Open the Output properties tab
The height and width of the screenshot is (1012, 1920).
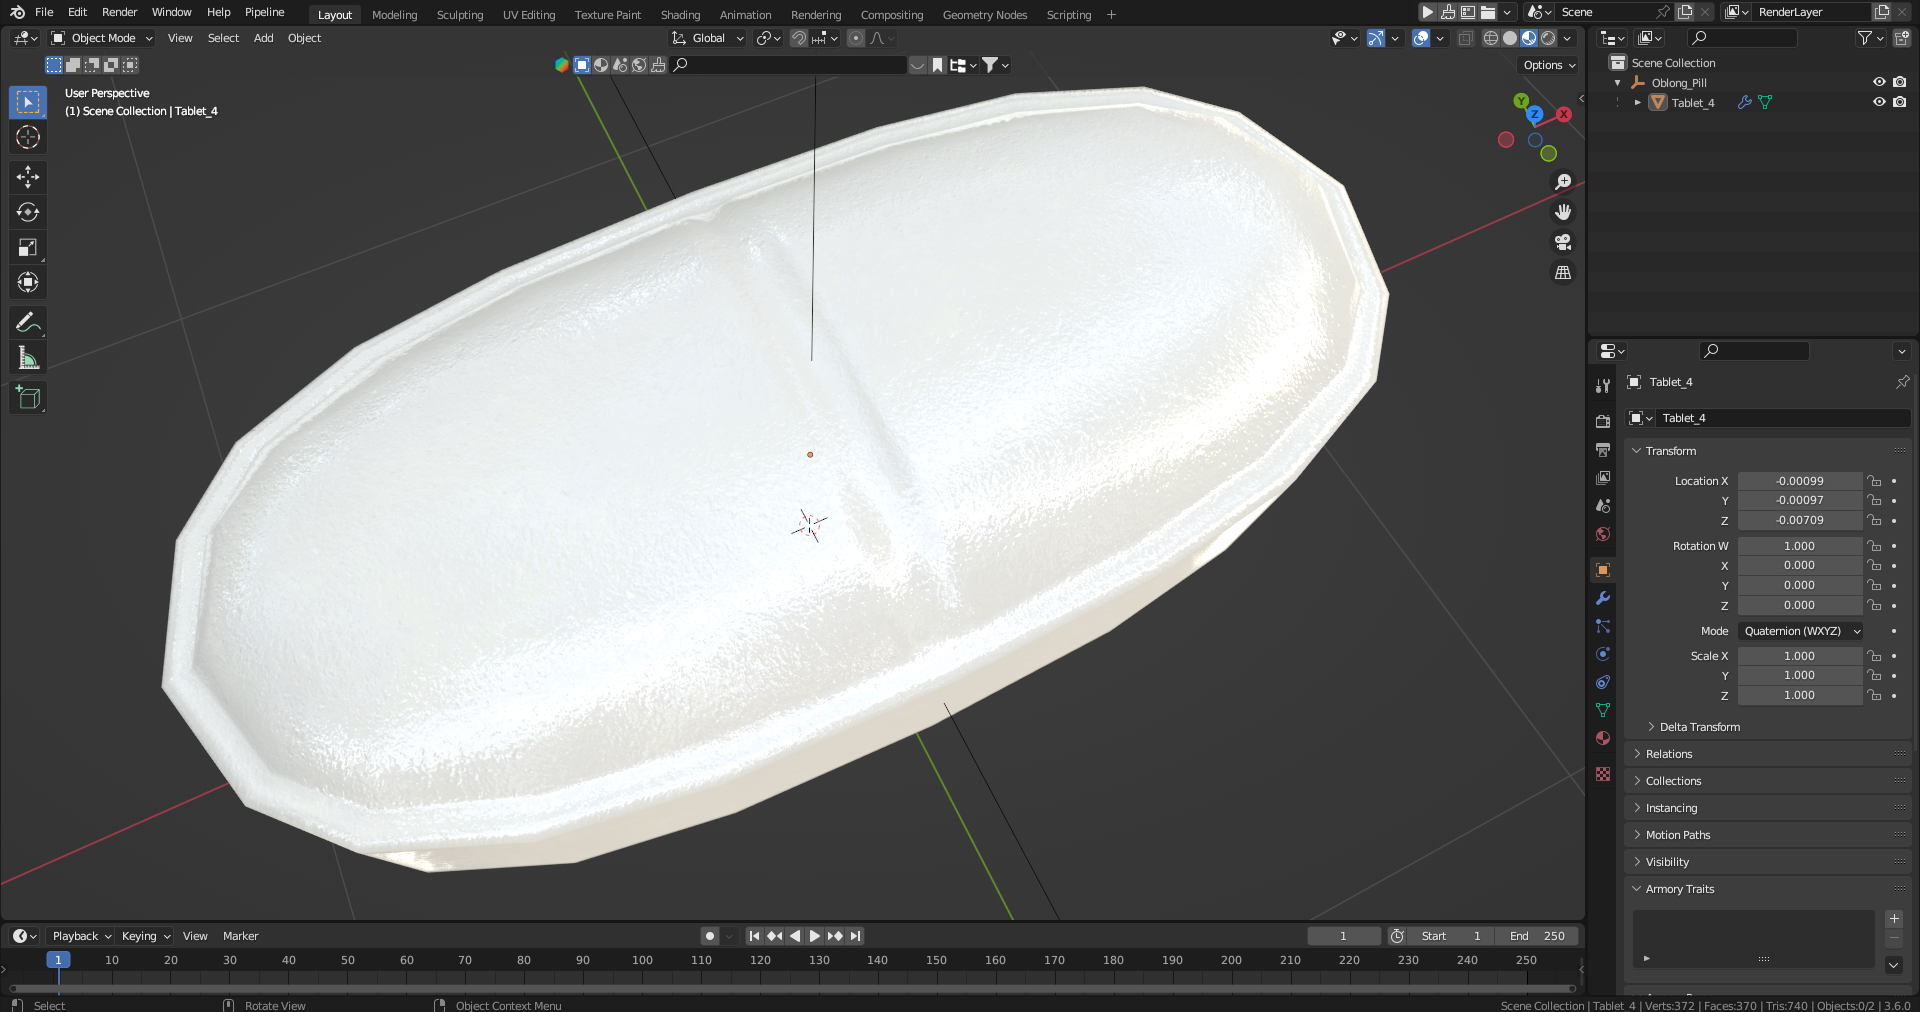(x=1603, y=450)
